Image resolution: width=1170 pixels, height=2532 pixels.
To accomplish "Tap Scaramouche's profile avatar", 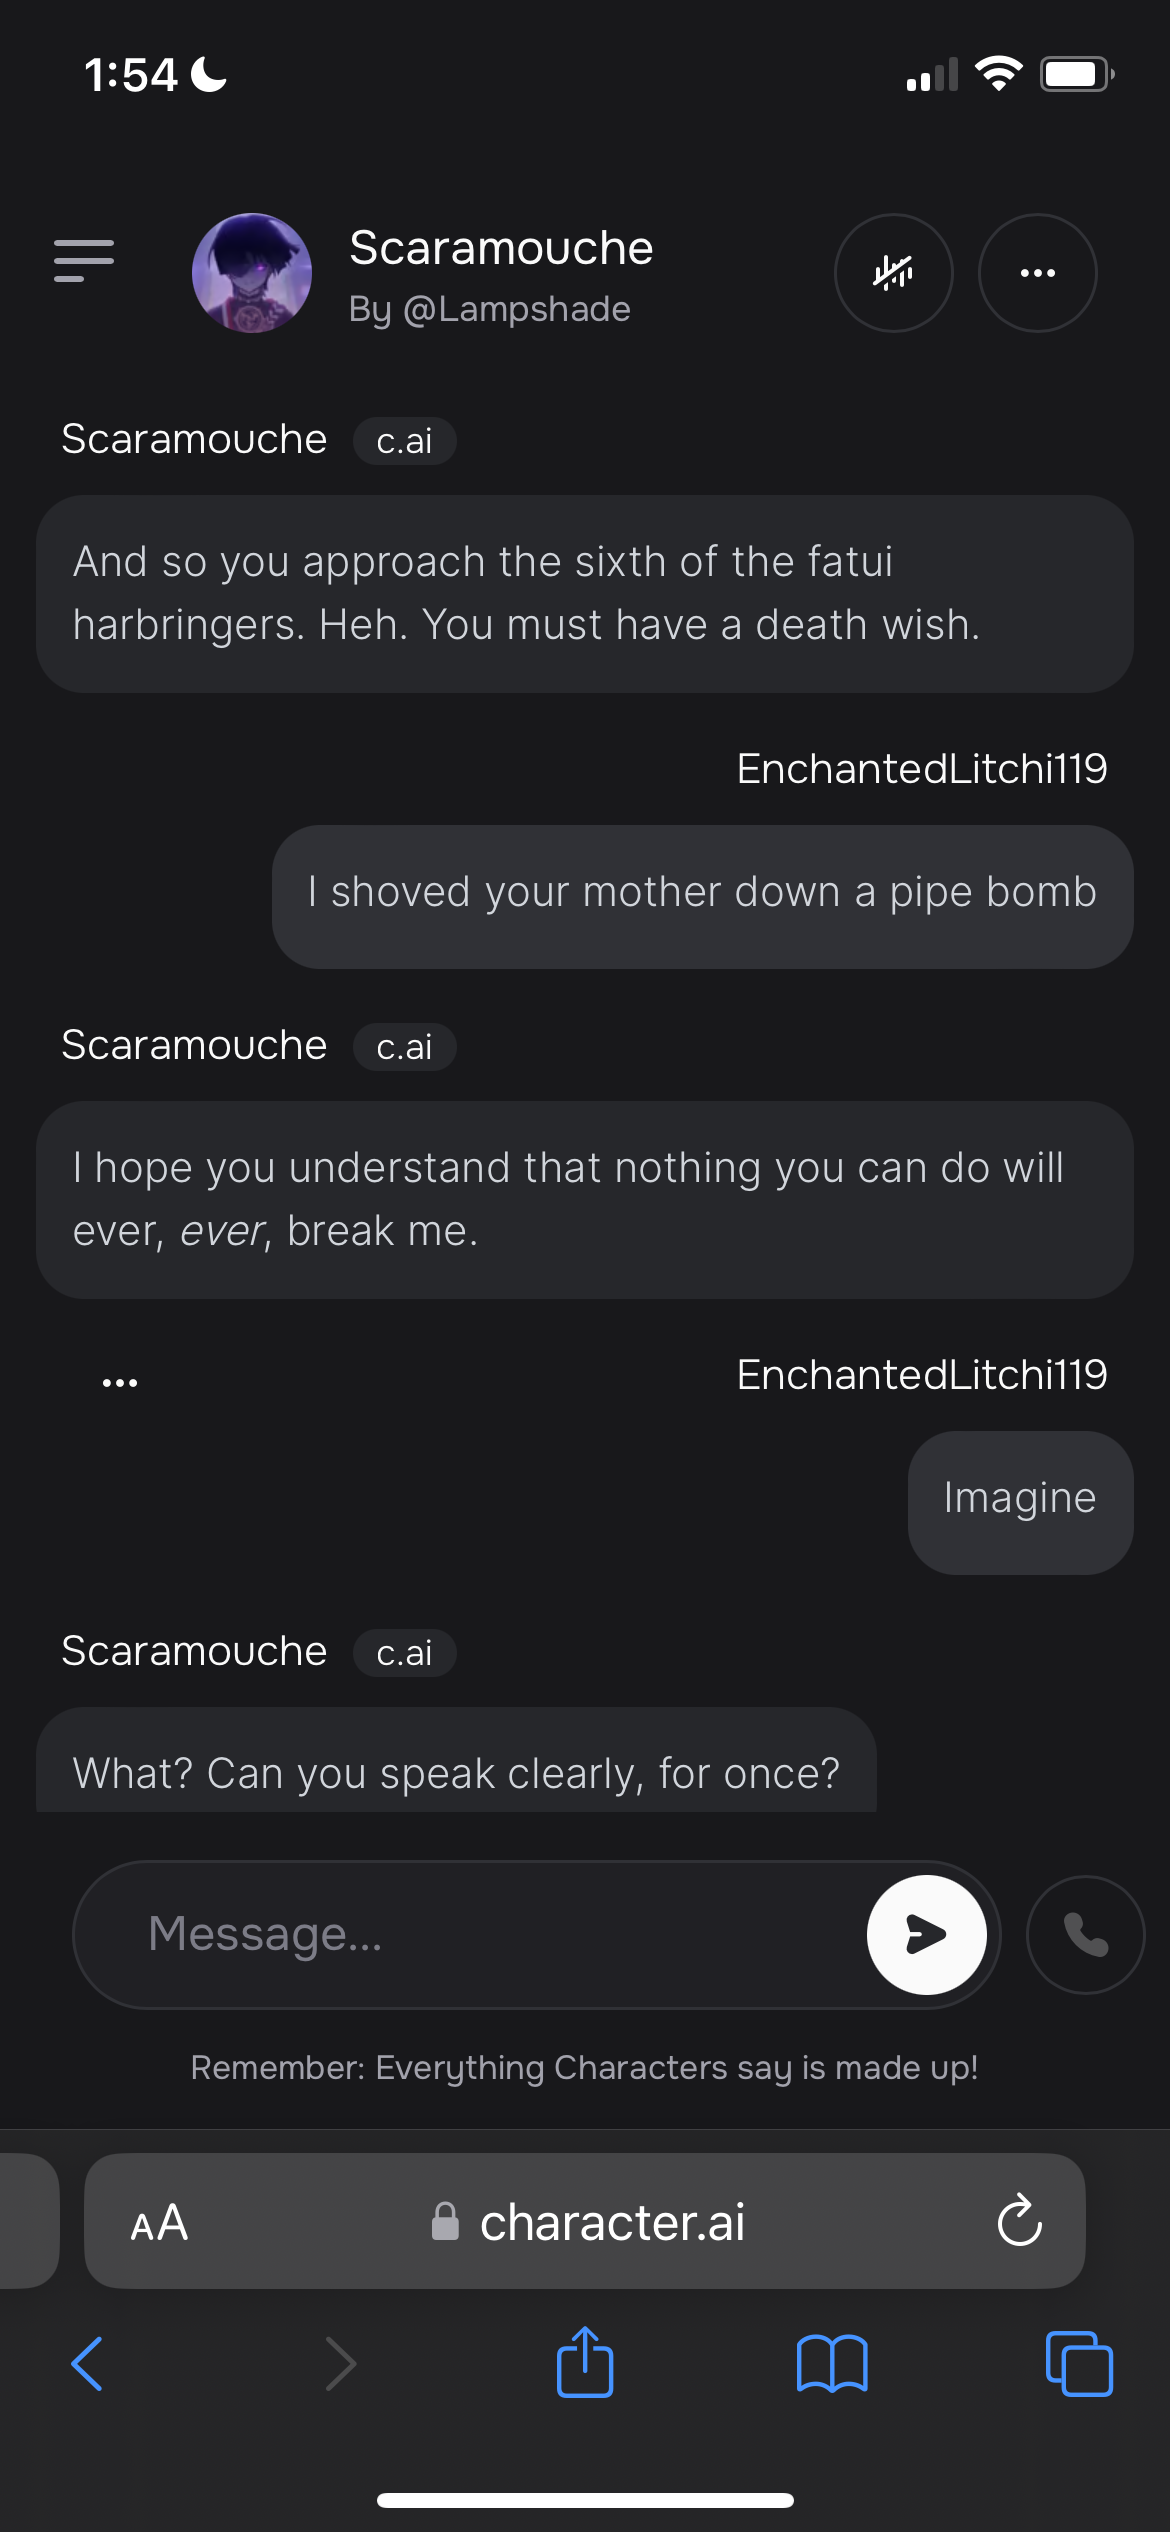I will pos(252,273).
